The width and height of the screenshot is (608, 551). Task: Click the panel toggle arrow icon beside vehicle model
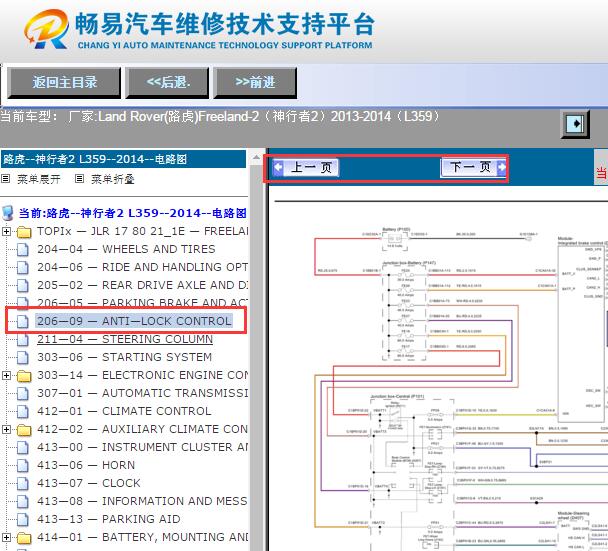coord(575,124)
